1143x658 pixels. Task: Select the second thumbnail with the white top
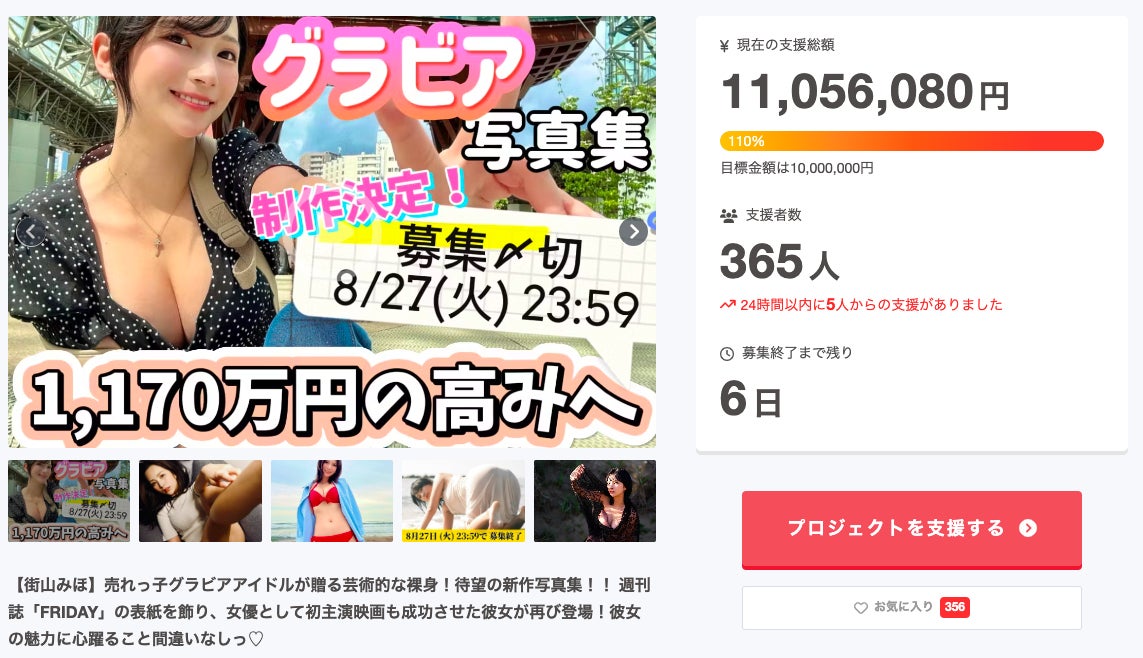[200, 501]
